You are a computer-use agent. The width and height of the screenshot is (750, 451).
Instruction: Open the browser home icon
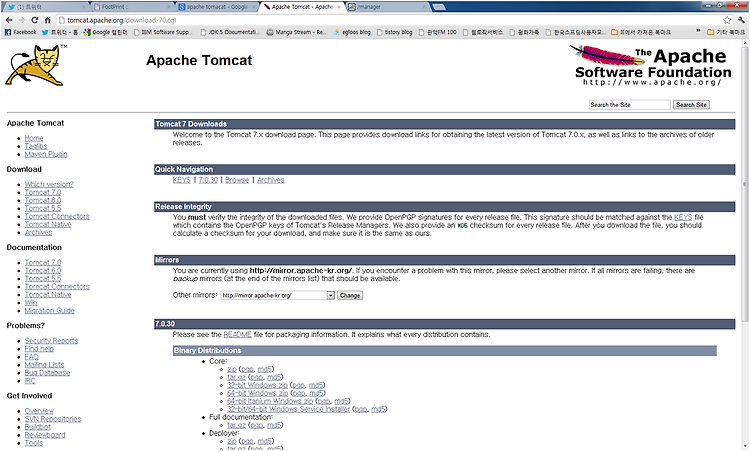pyautogui.click(x=47, y=20)
